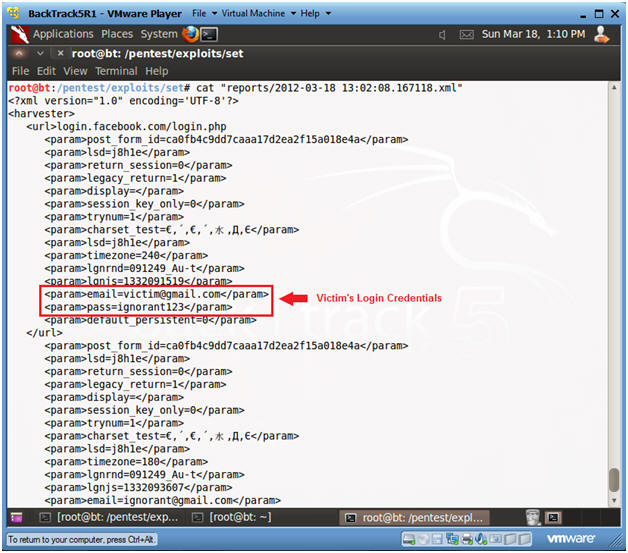Click the email=ignorant@gmail.com param line
The height and width of the screenshot is (553, 628).
tap(163, 500)
